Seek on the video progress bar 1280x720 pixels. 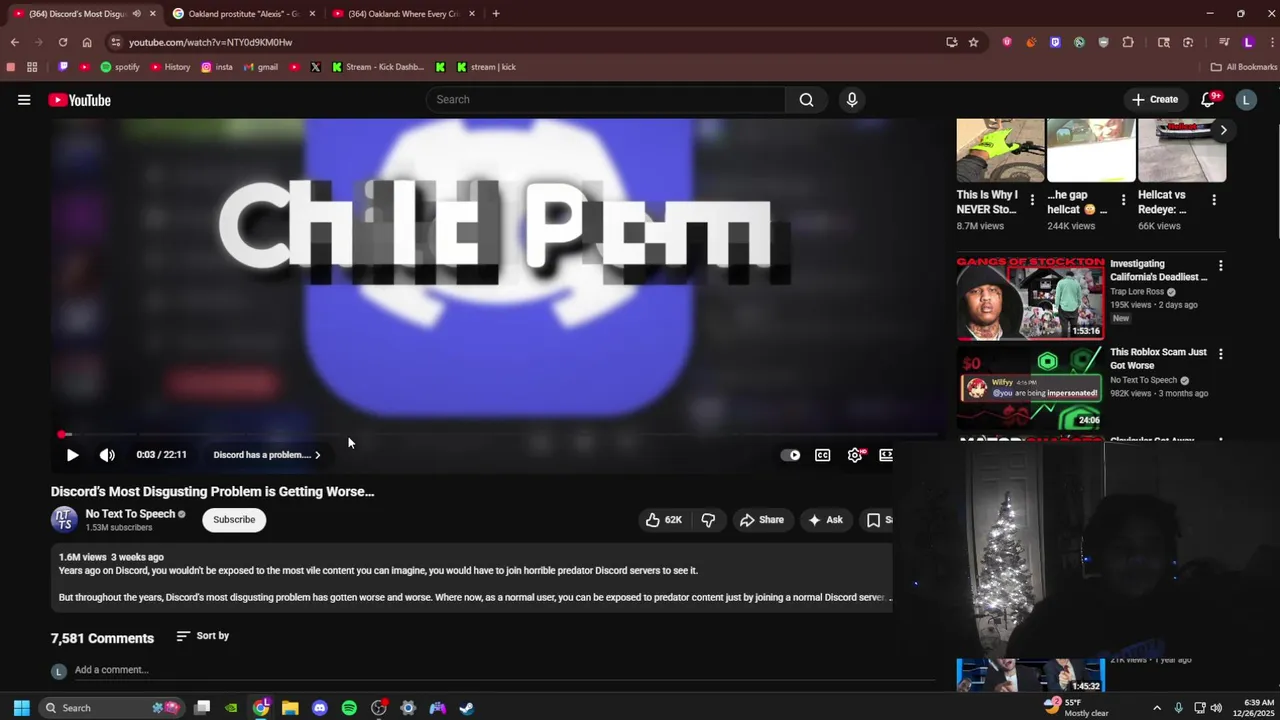(x=498, y=435)
